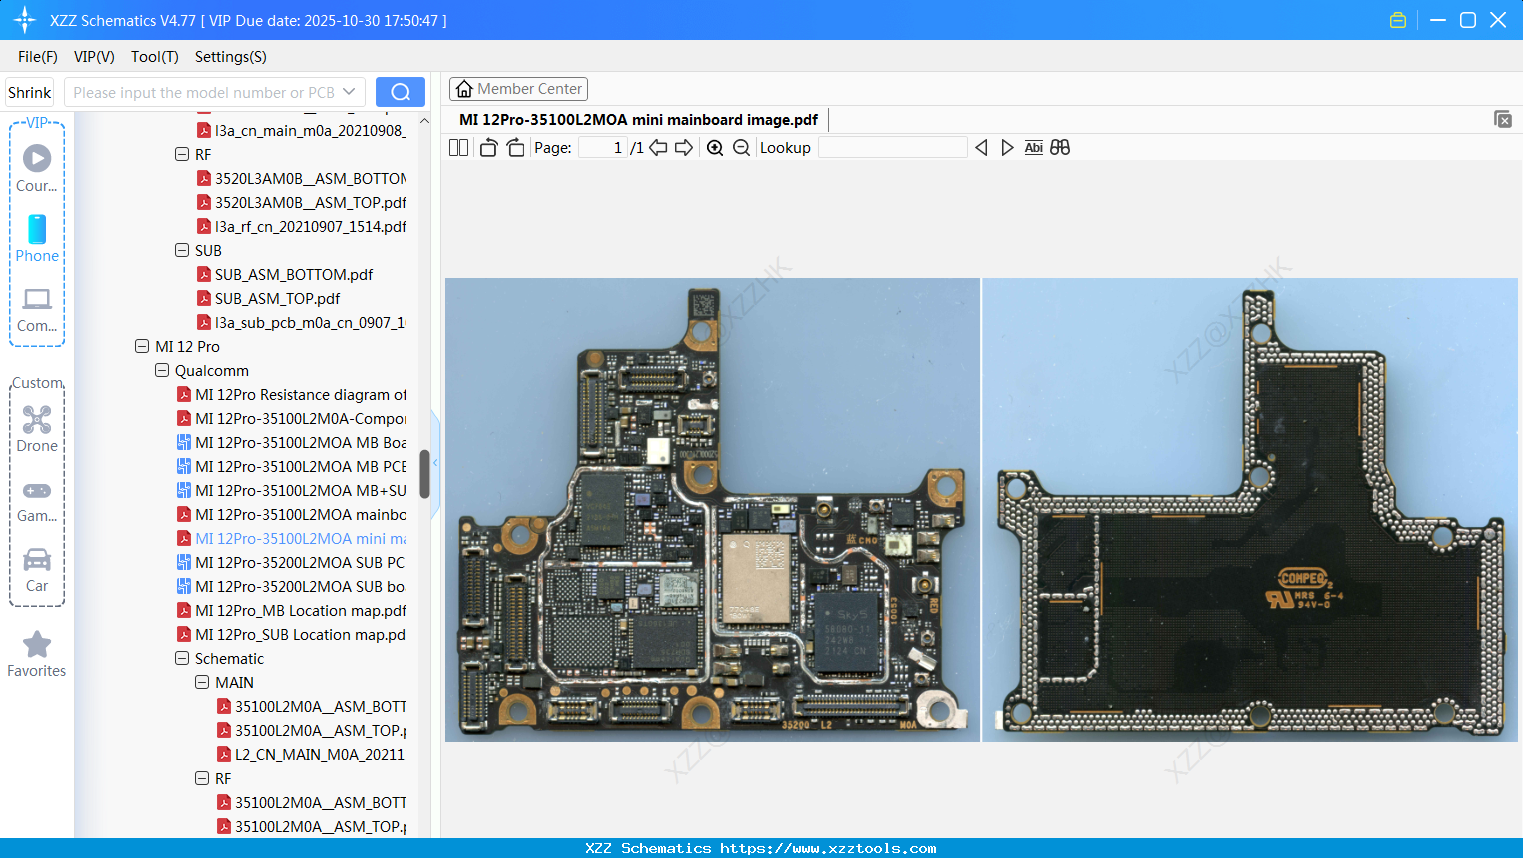
Task: Select the Drone custom category icon
Action: point(36,420)
